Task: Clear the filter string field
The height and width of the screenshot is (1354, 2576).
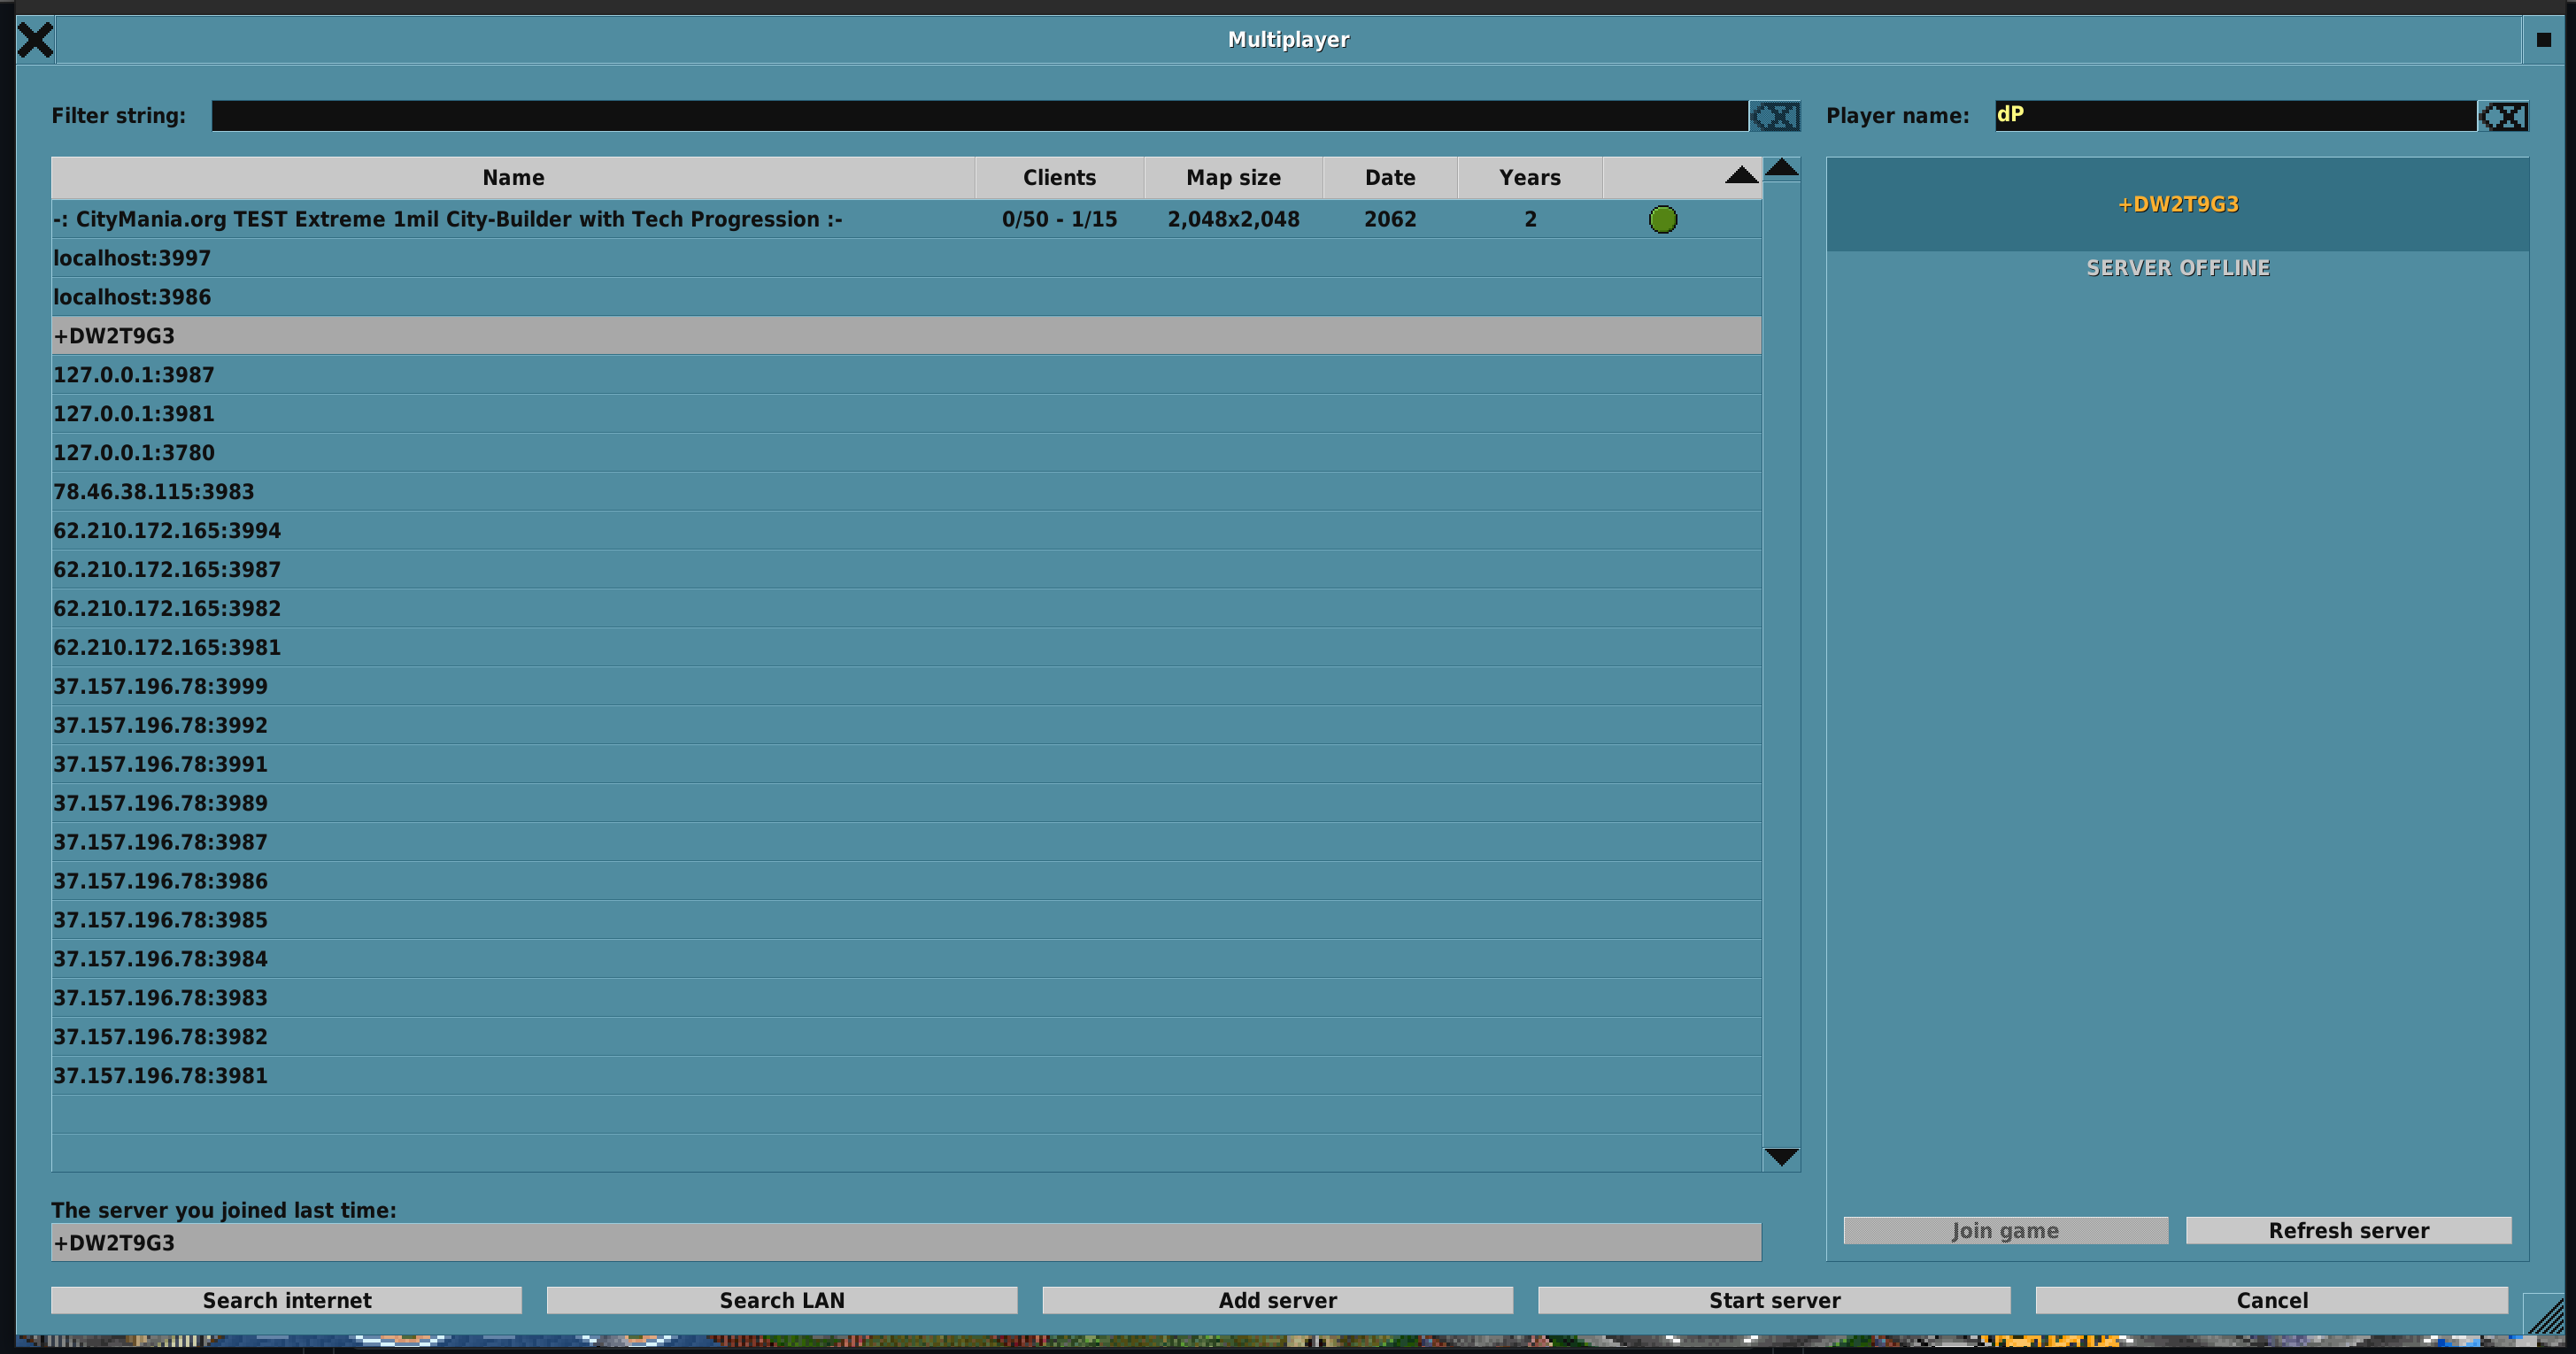Action: (x=1775, y=116)
